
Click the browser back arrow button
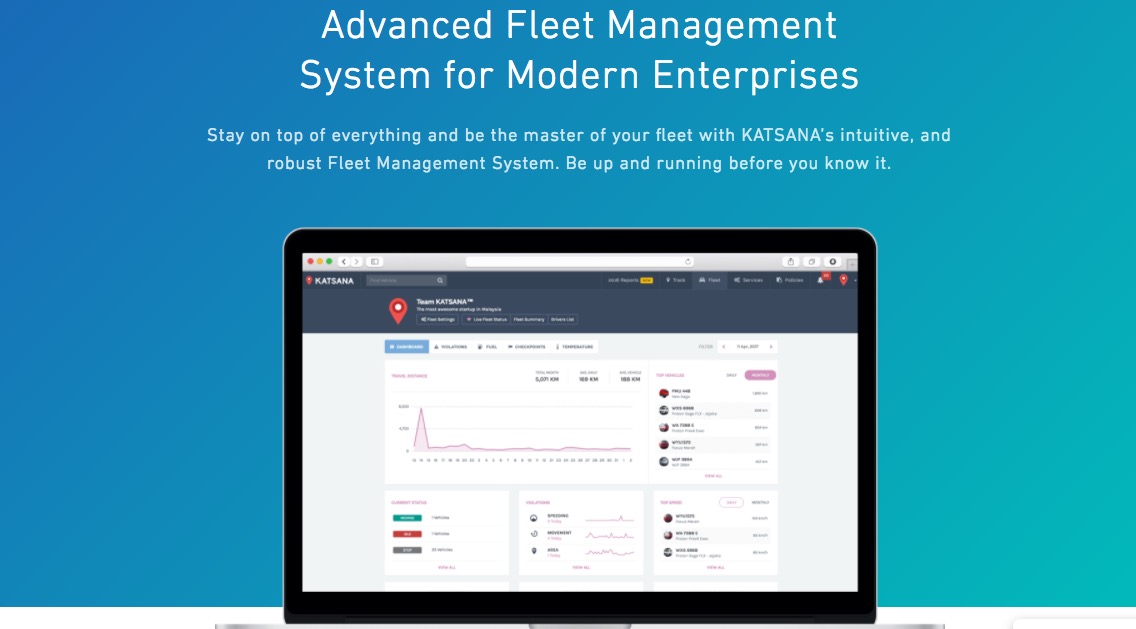click(x=344, y=262)
